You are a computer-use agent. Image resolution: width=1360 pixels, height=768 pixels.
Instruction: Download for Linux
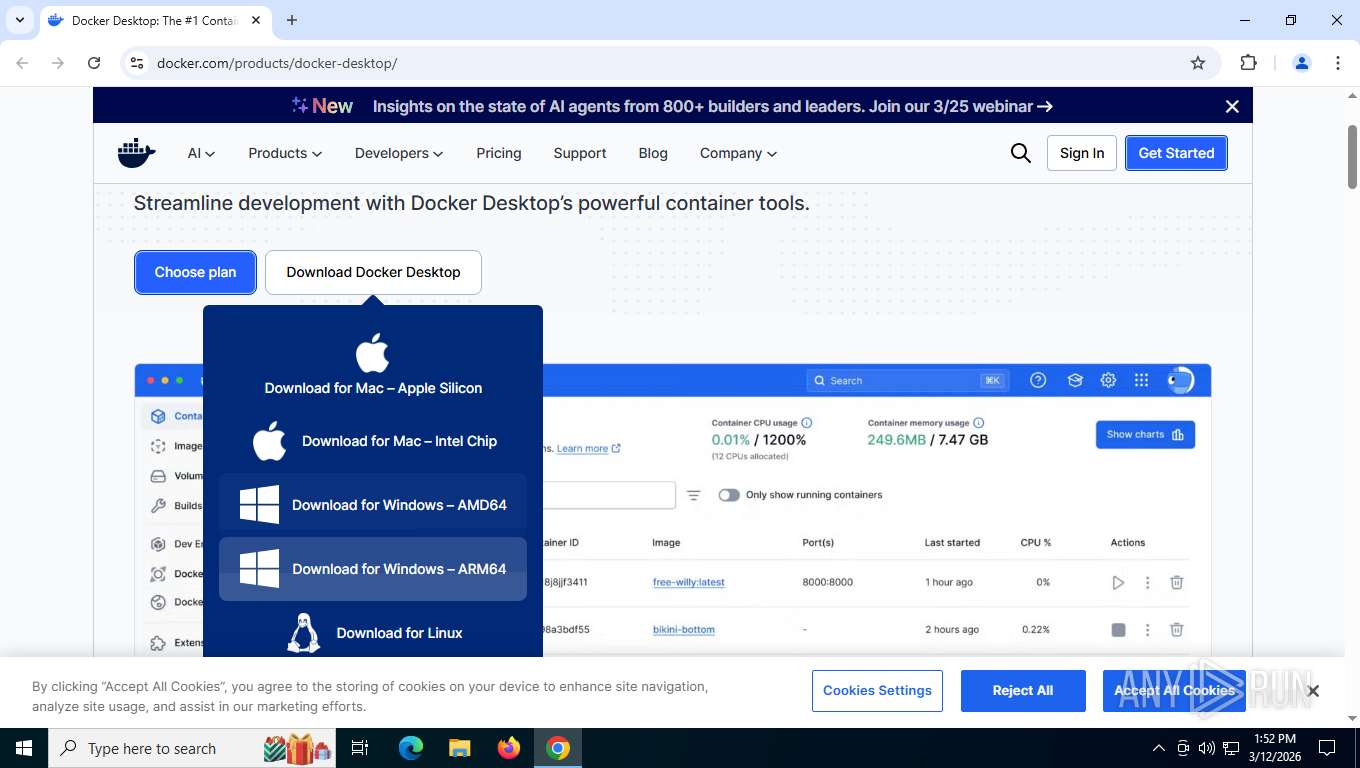[373, 633]
